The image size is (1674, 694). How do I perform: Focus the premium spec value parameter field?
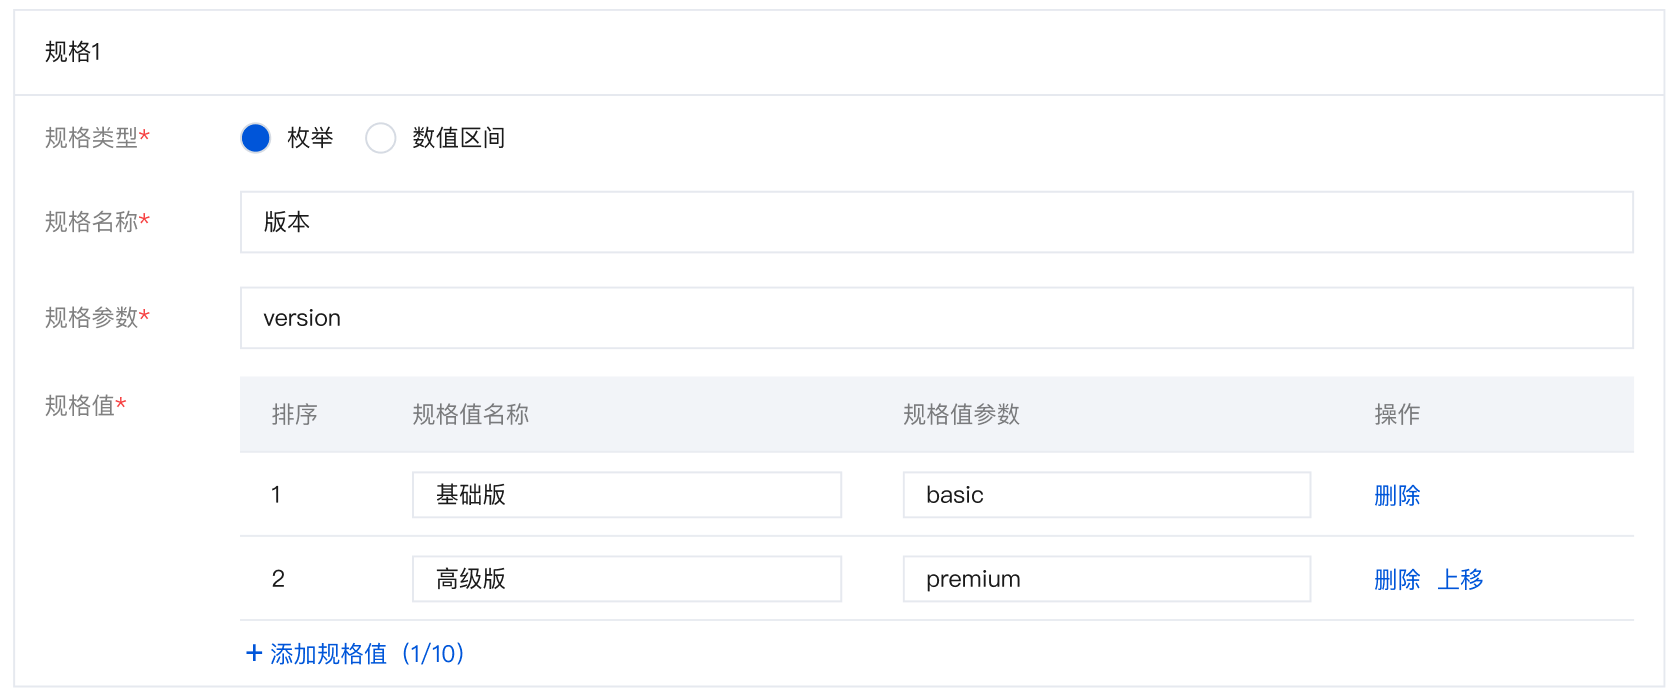click(x=1106, y=579)
